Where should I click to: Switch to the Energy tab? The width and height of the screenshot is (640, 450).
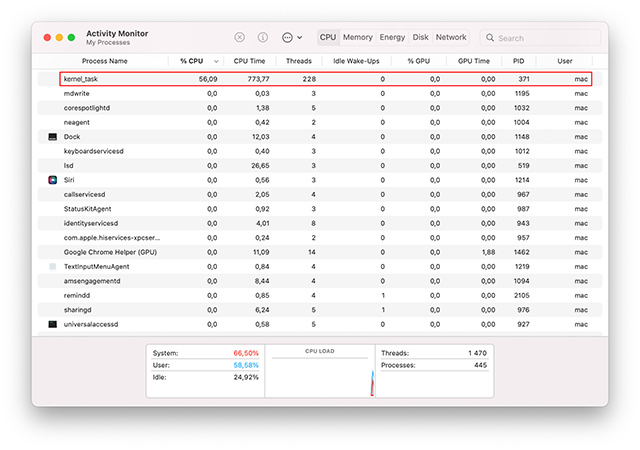tap(392, 37)
